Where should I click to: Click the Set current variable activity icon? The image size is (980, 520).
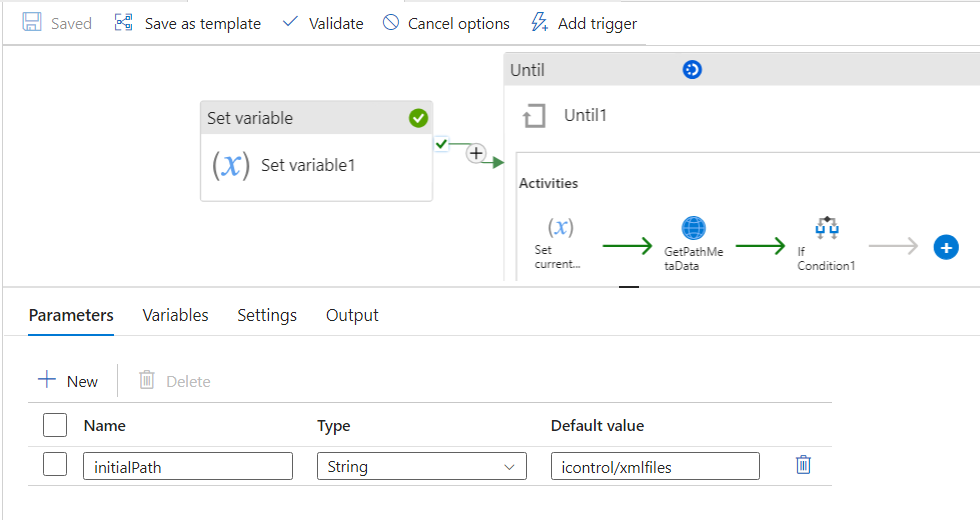[561, 228]
